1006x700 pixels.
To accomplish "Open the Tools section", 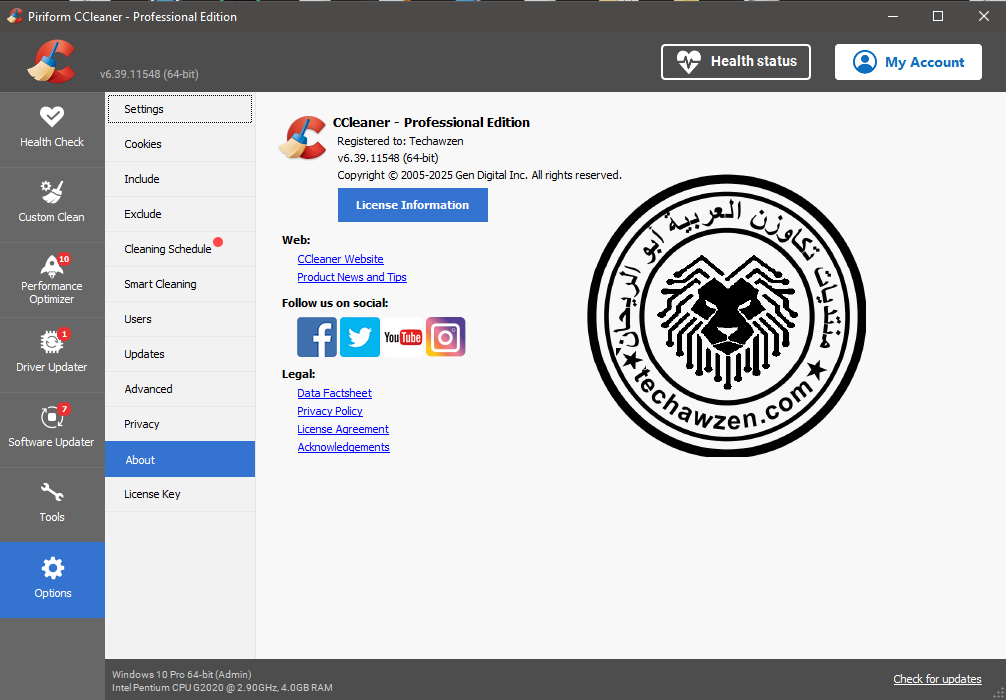I will [x=52, y=505].
